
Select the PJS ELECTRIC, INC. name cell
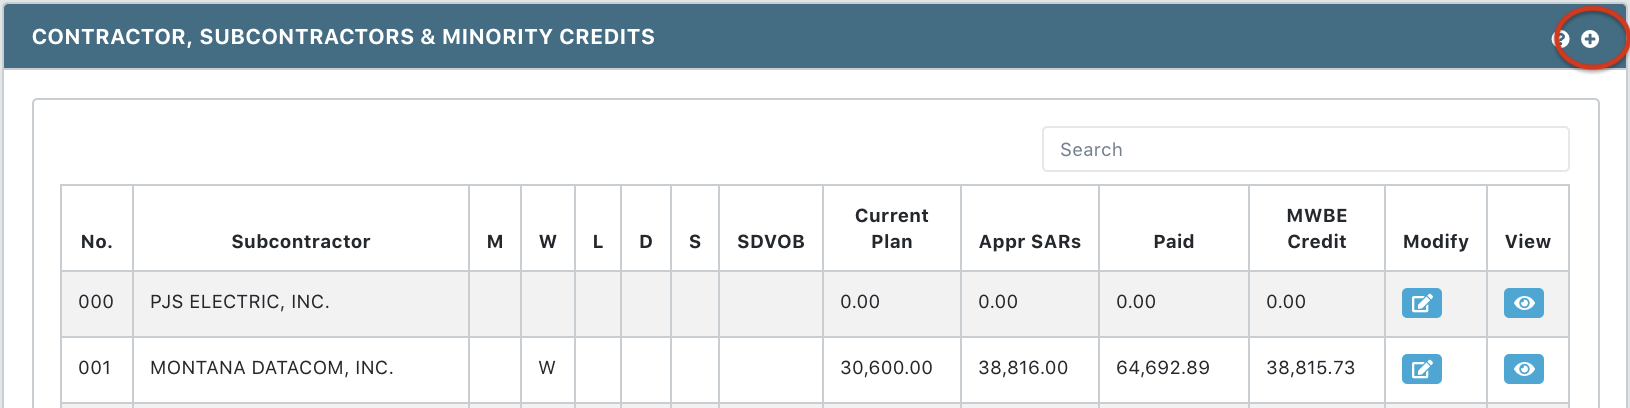tap(240, 302)
